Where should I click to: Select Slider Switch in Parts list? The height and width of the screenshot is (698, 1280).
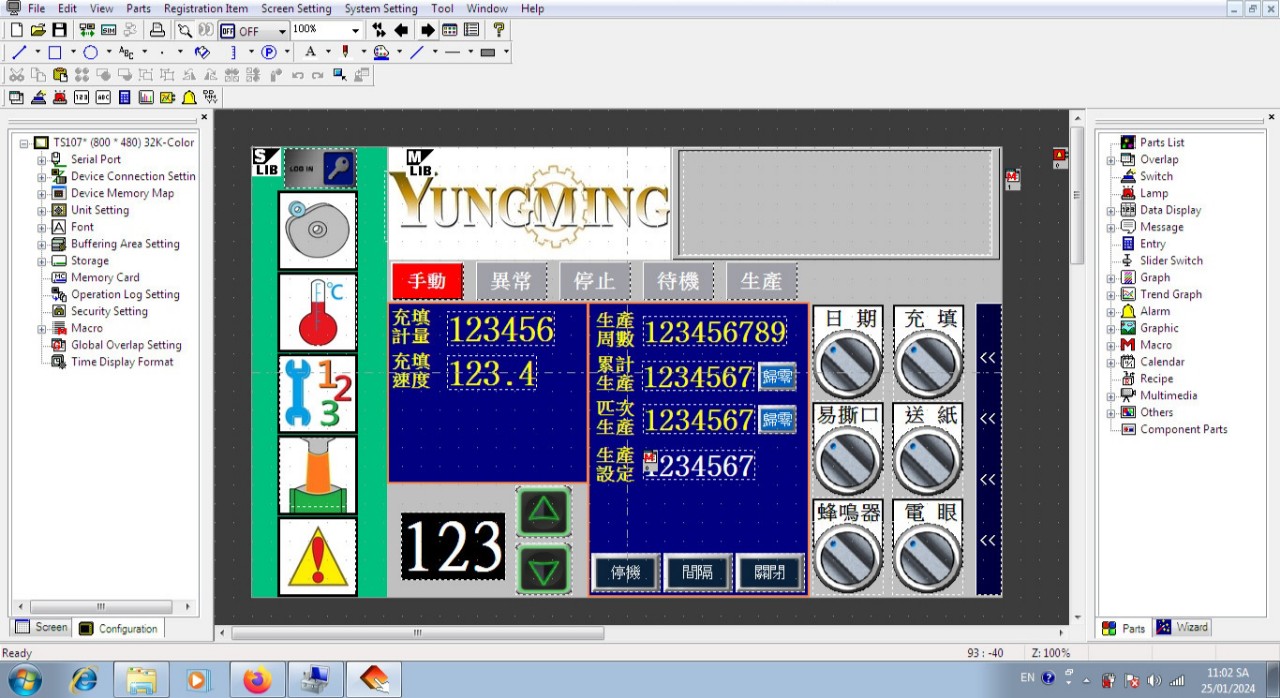1171,261
